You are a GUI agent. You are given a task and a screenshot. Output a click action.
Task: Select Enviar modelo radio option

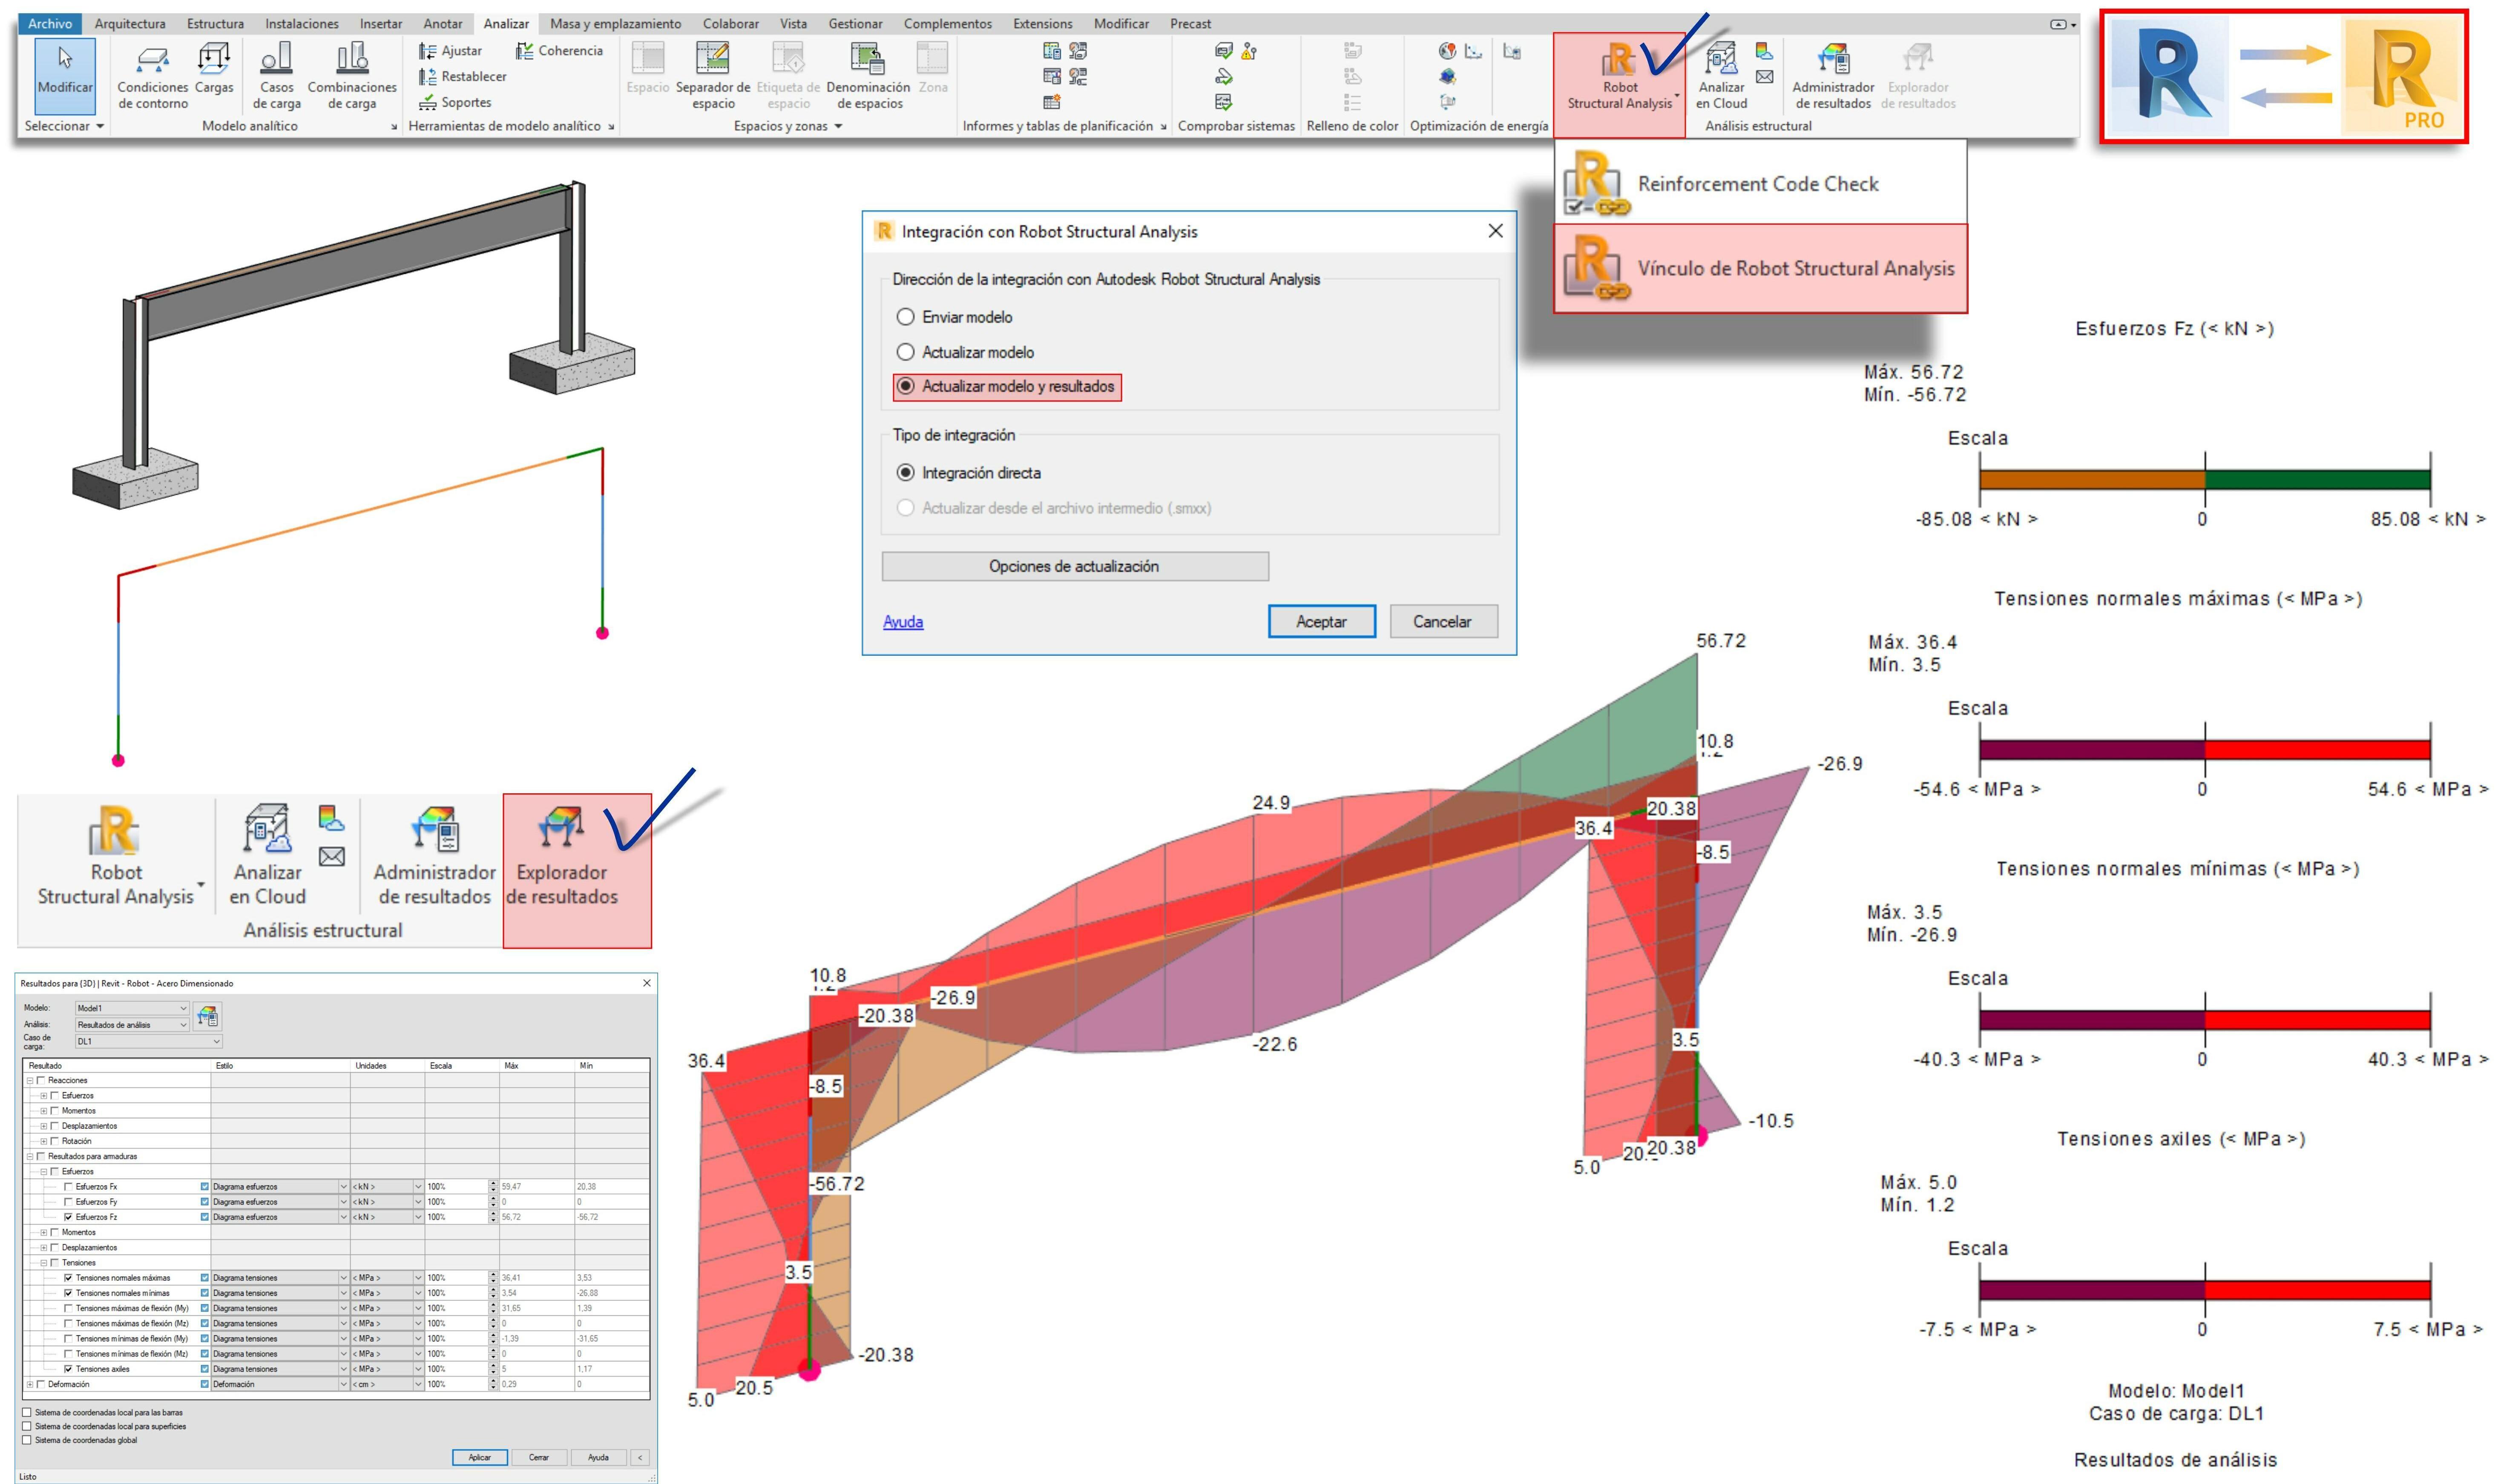[906, 317]
